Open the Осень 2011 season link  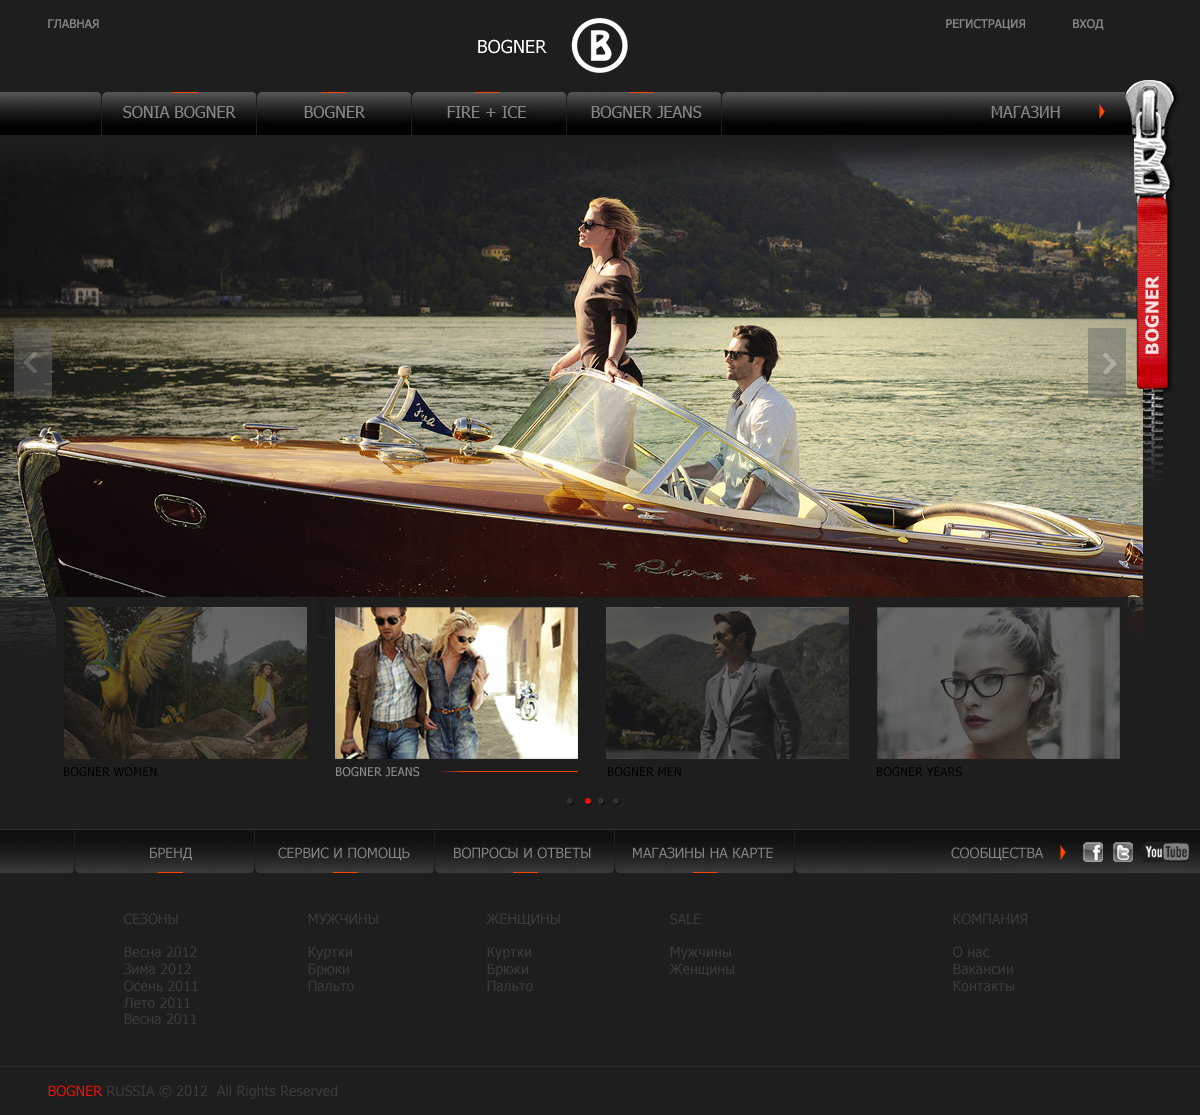click(x=161, y=986)
